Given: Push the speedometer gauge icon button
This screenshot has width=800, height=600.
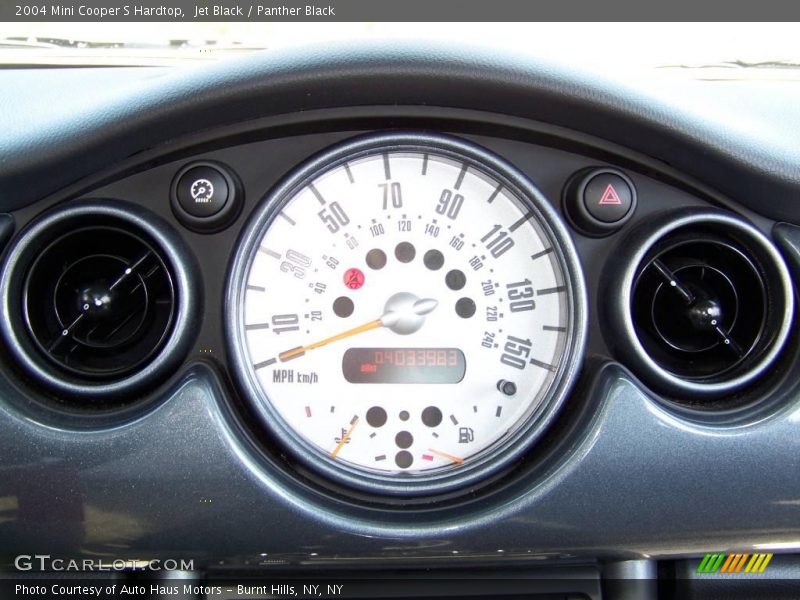Looking at the screenshot, I should click(x=203, y=191).
